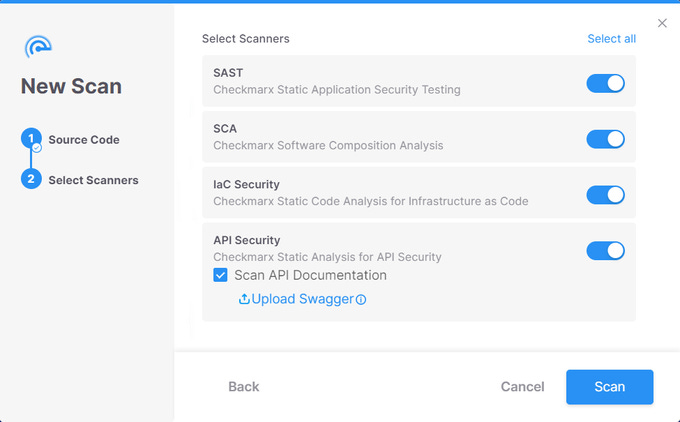Go to the Source Code step
680x422 pixels.
pos(84,140)
